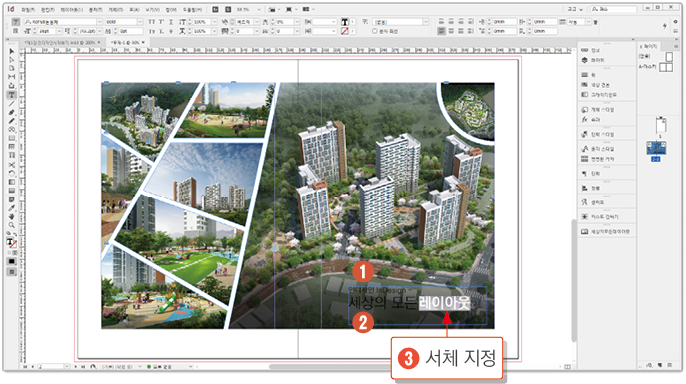
Task: Open the character style dropdown
Action: [426, 21]
